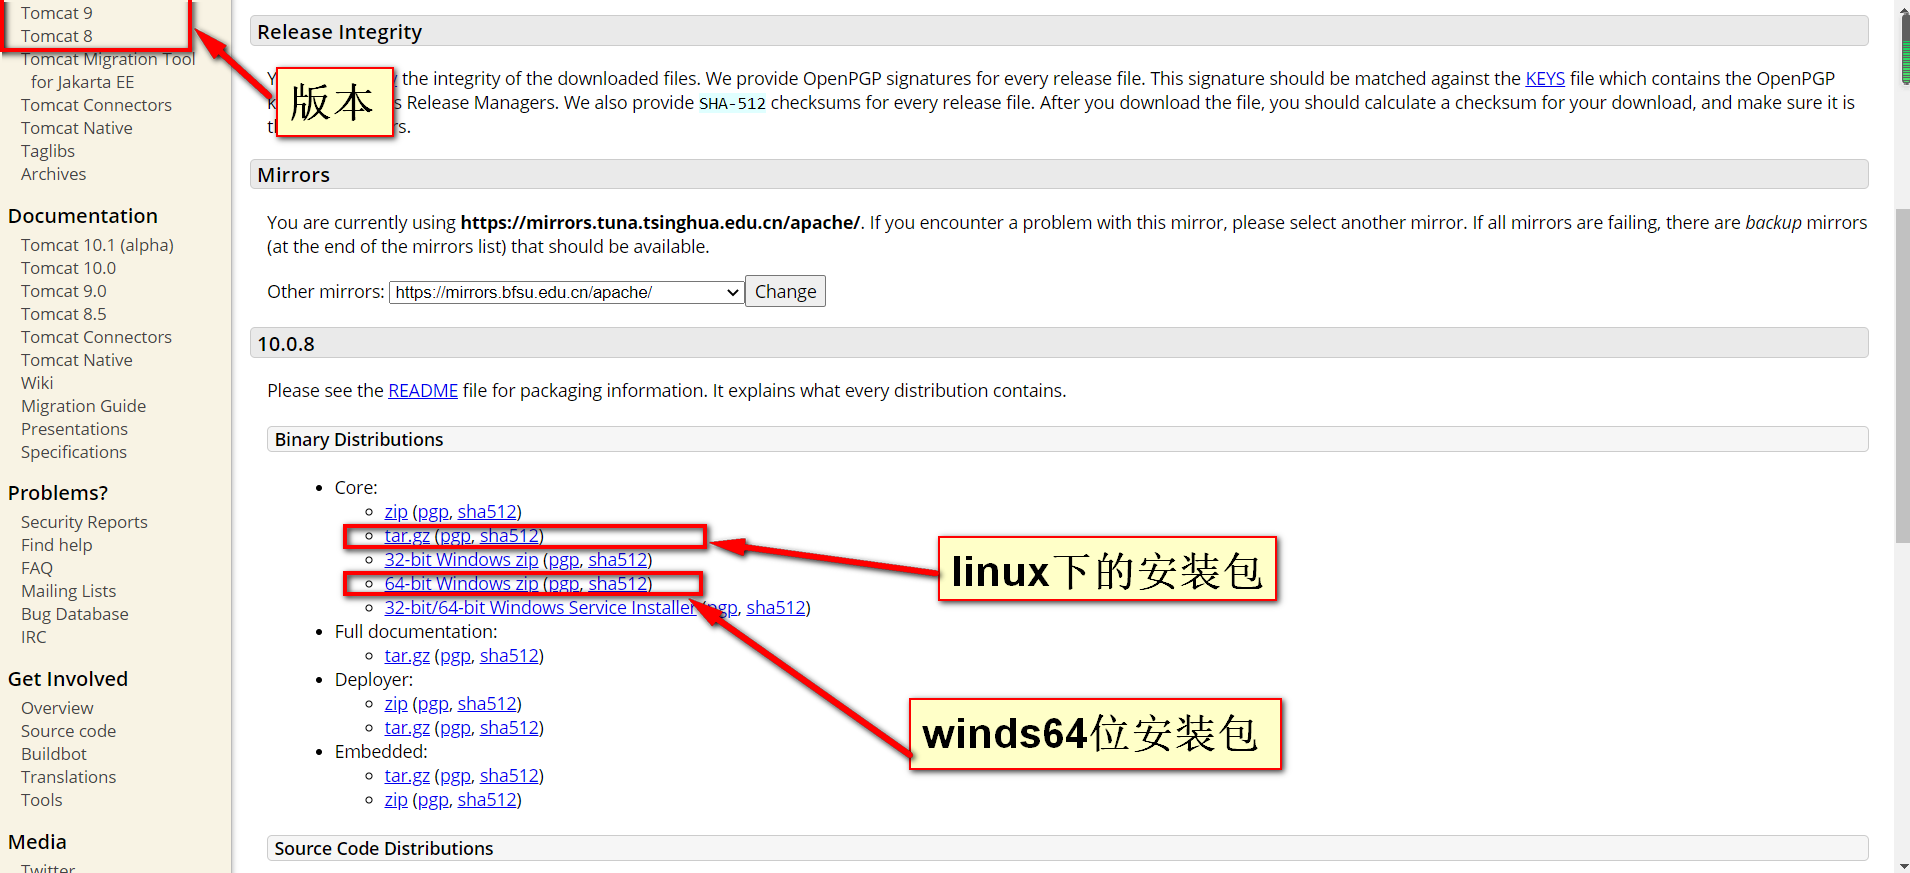Viewport: 1910px width, 873px height.
Task: Open the KEYS file link
Action: (1545, 79)
